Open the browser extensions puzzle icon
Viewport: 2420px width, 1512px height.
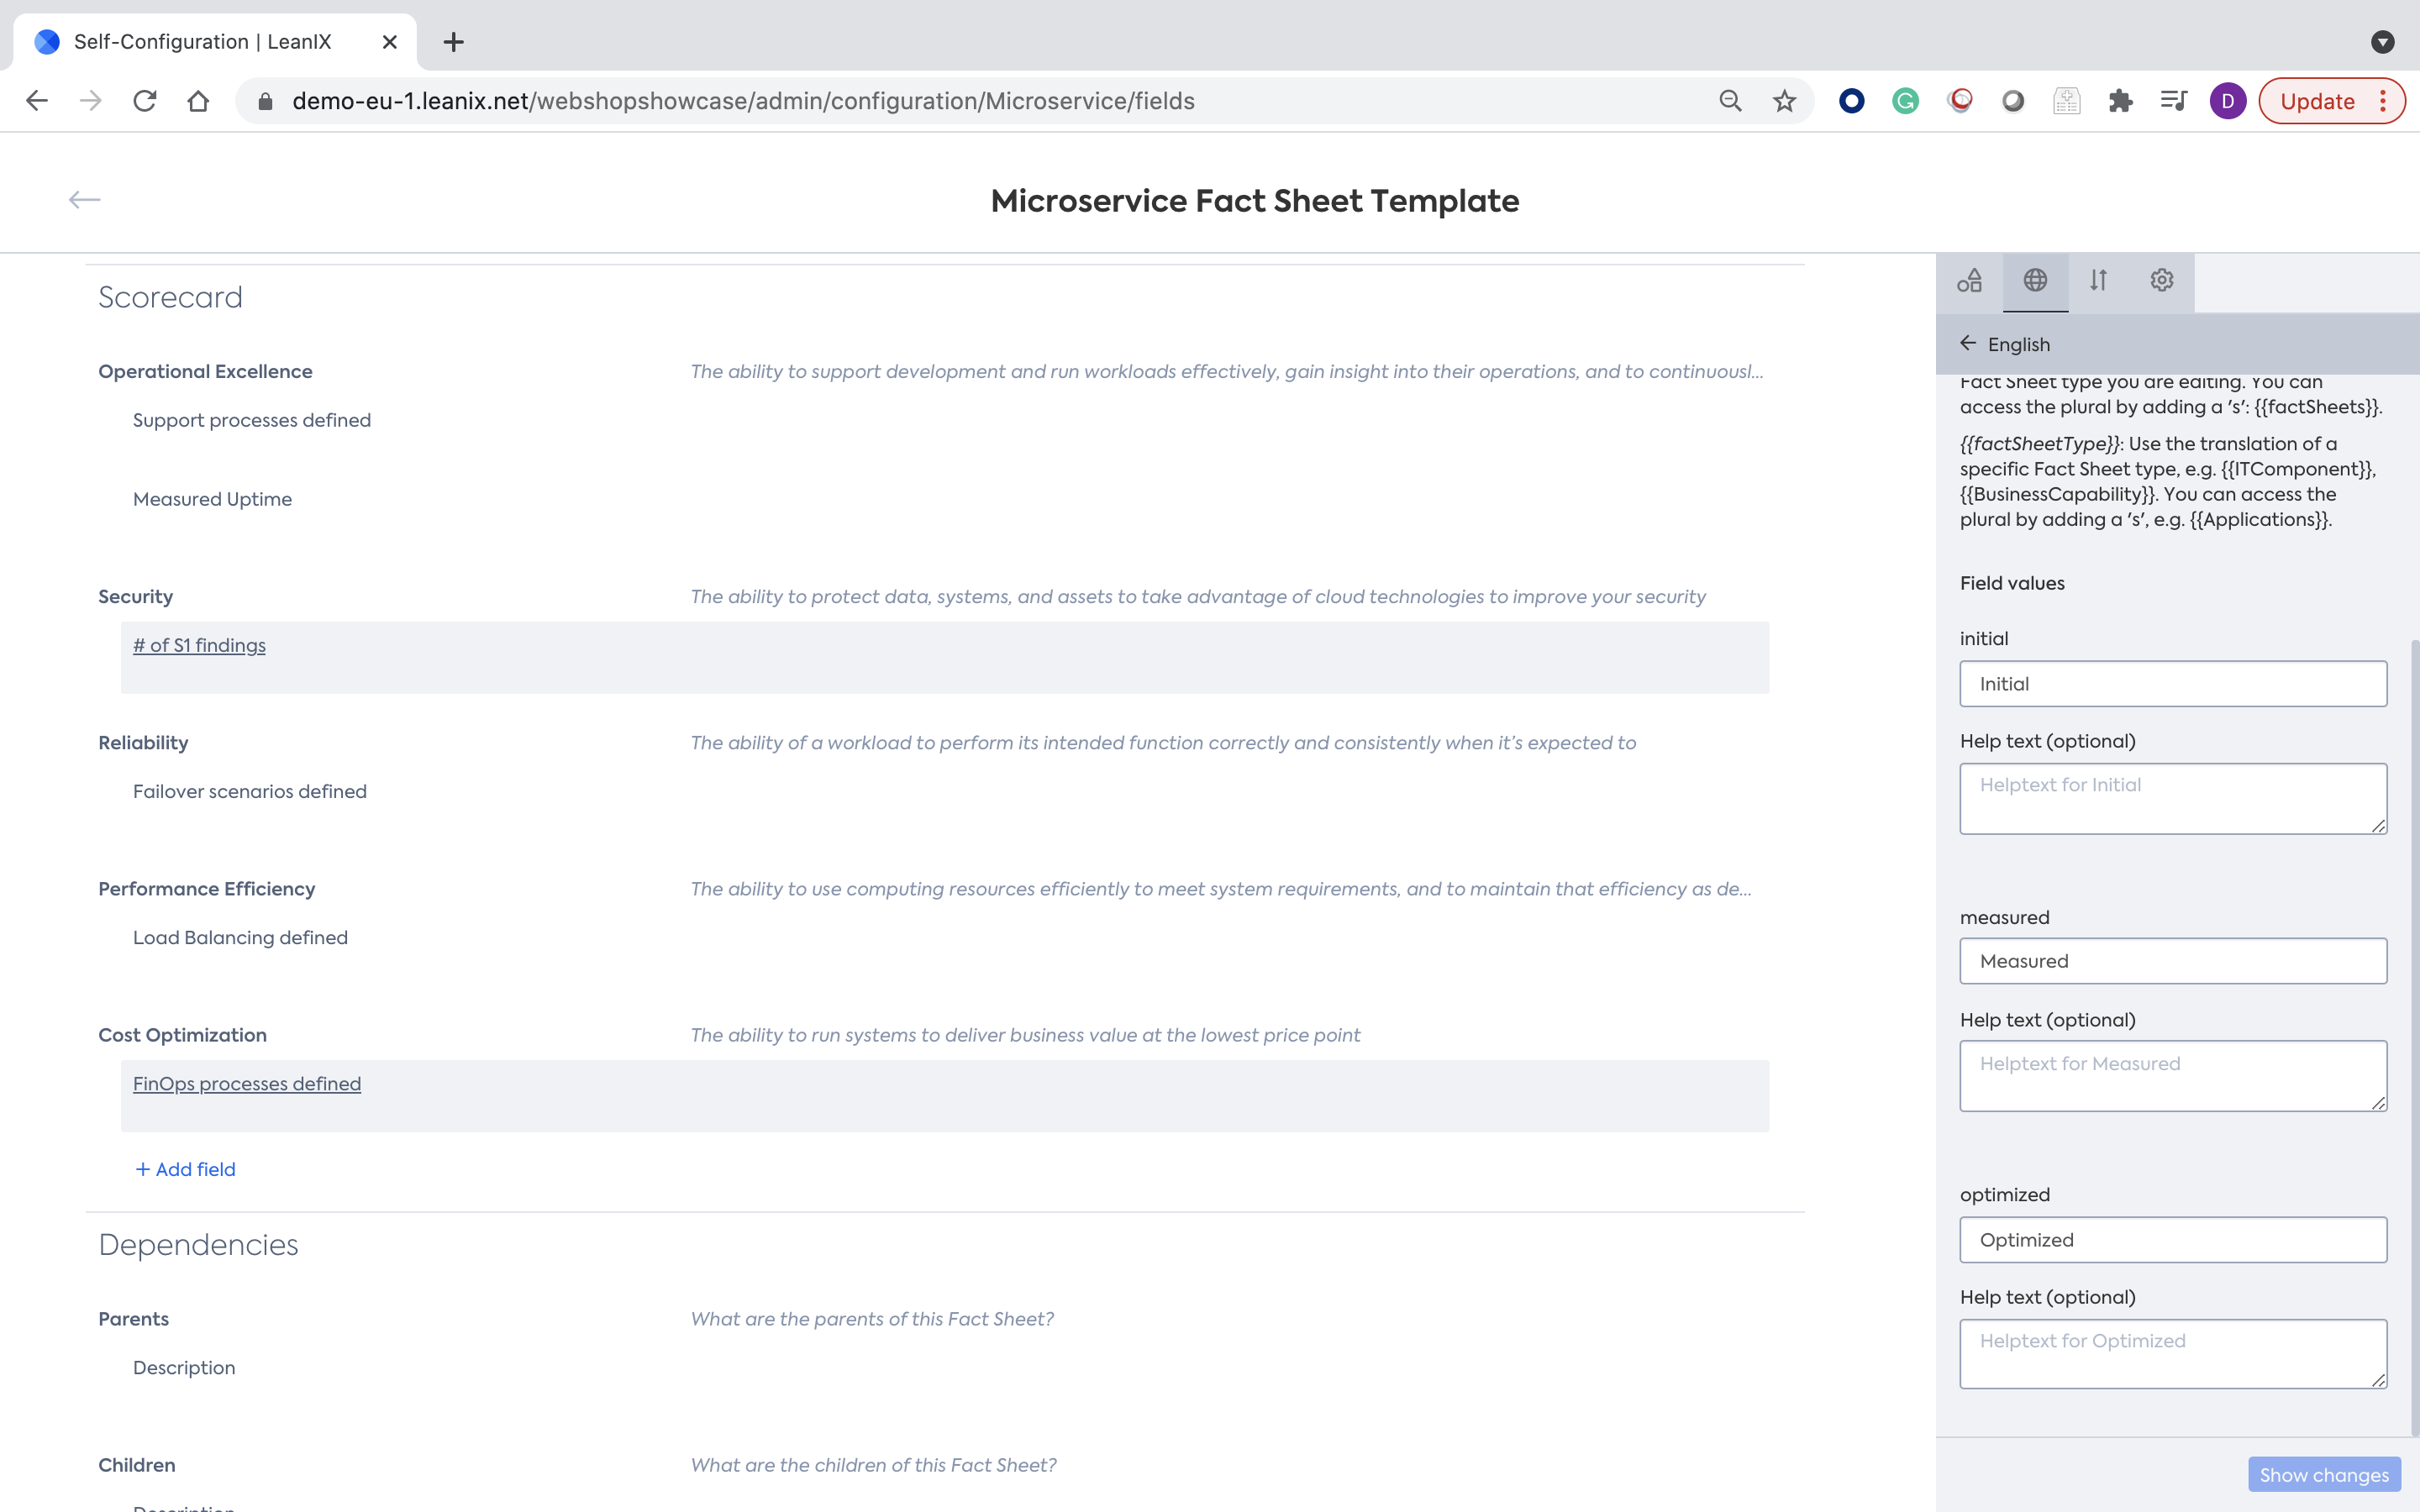(x=2120, y=101)
